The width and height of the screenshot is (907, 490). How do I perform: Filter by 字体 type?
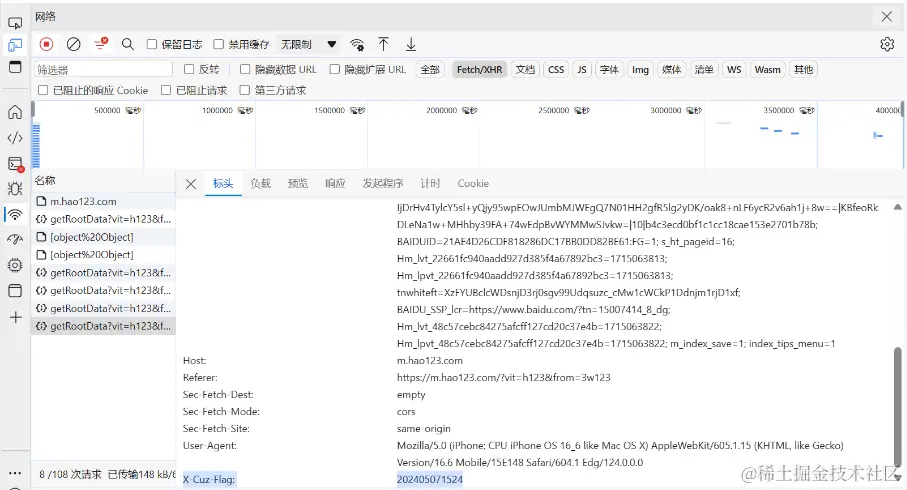[x=609, y=69]
